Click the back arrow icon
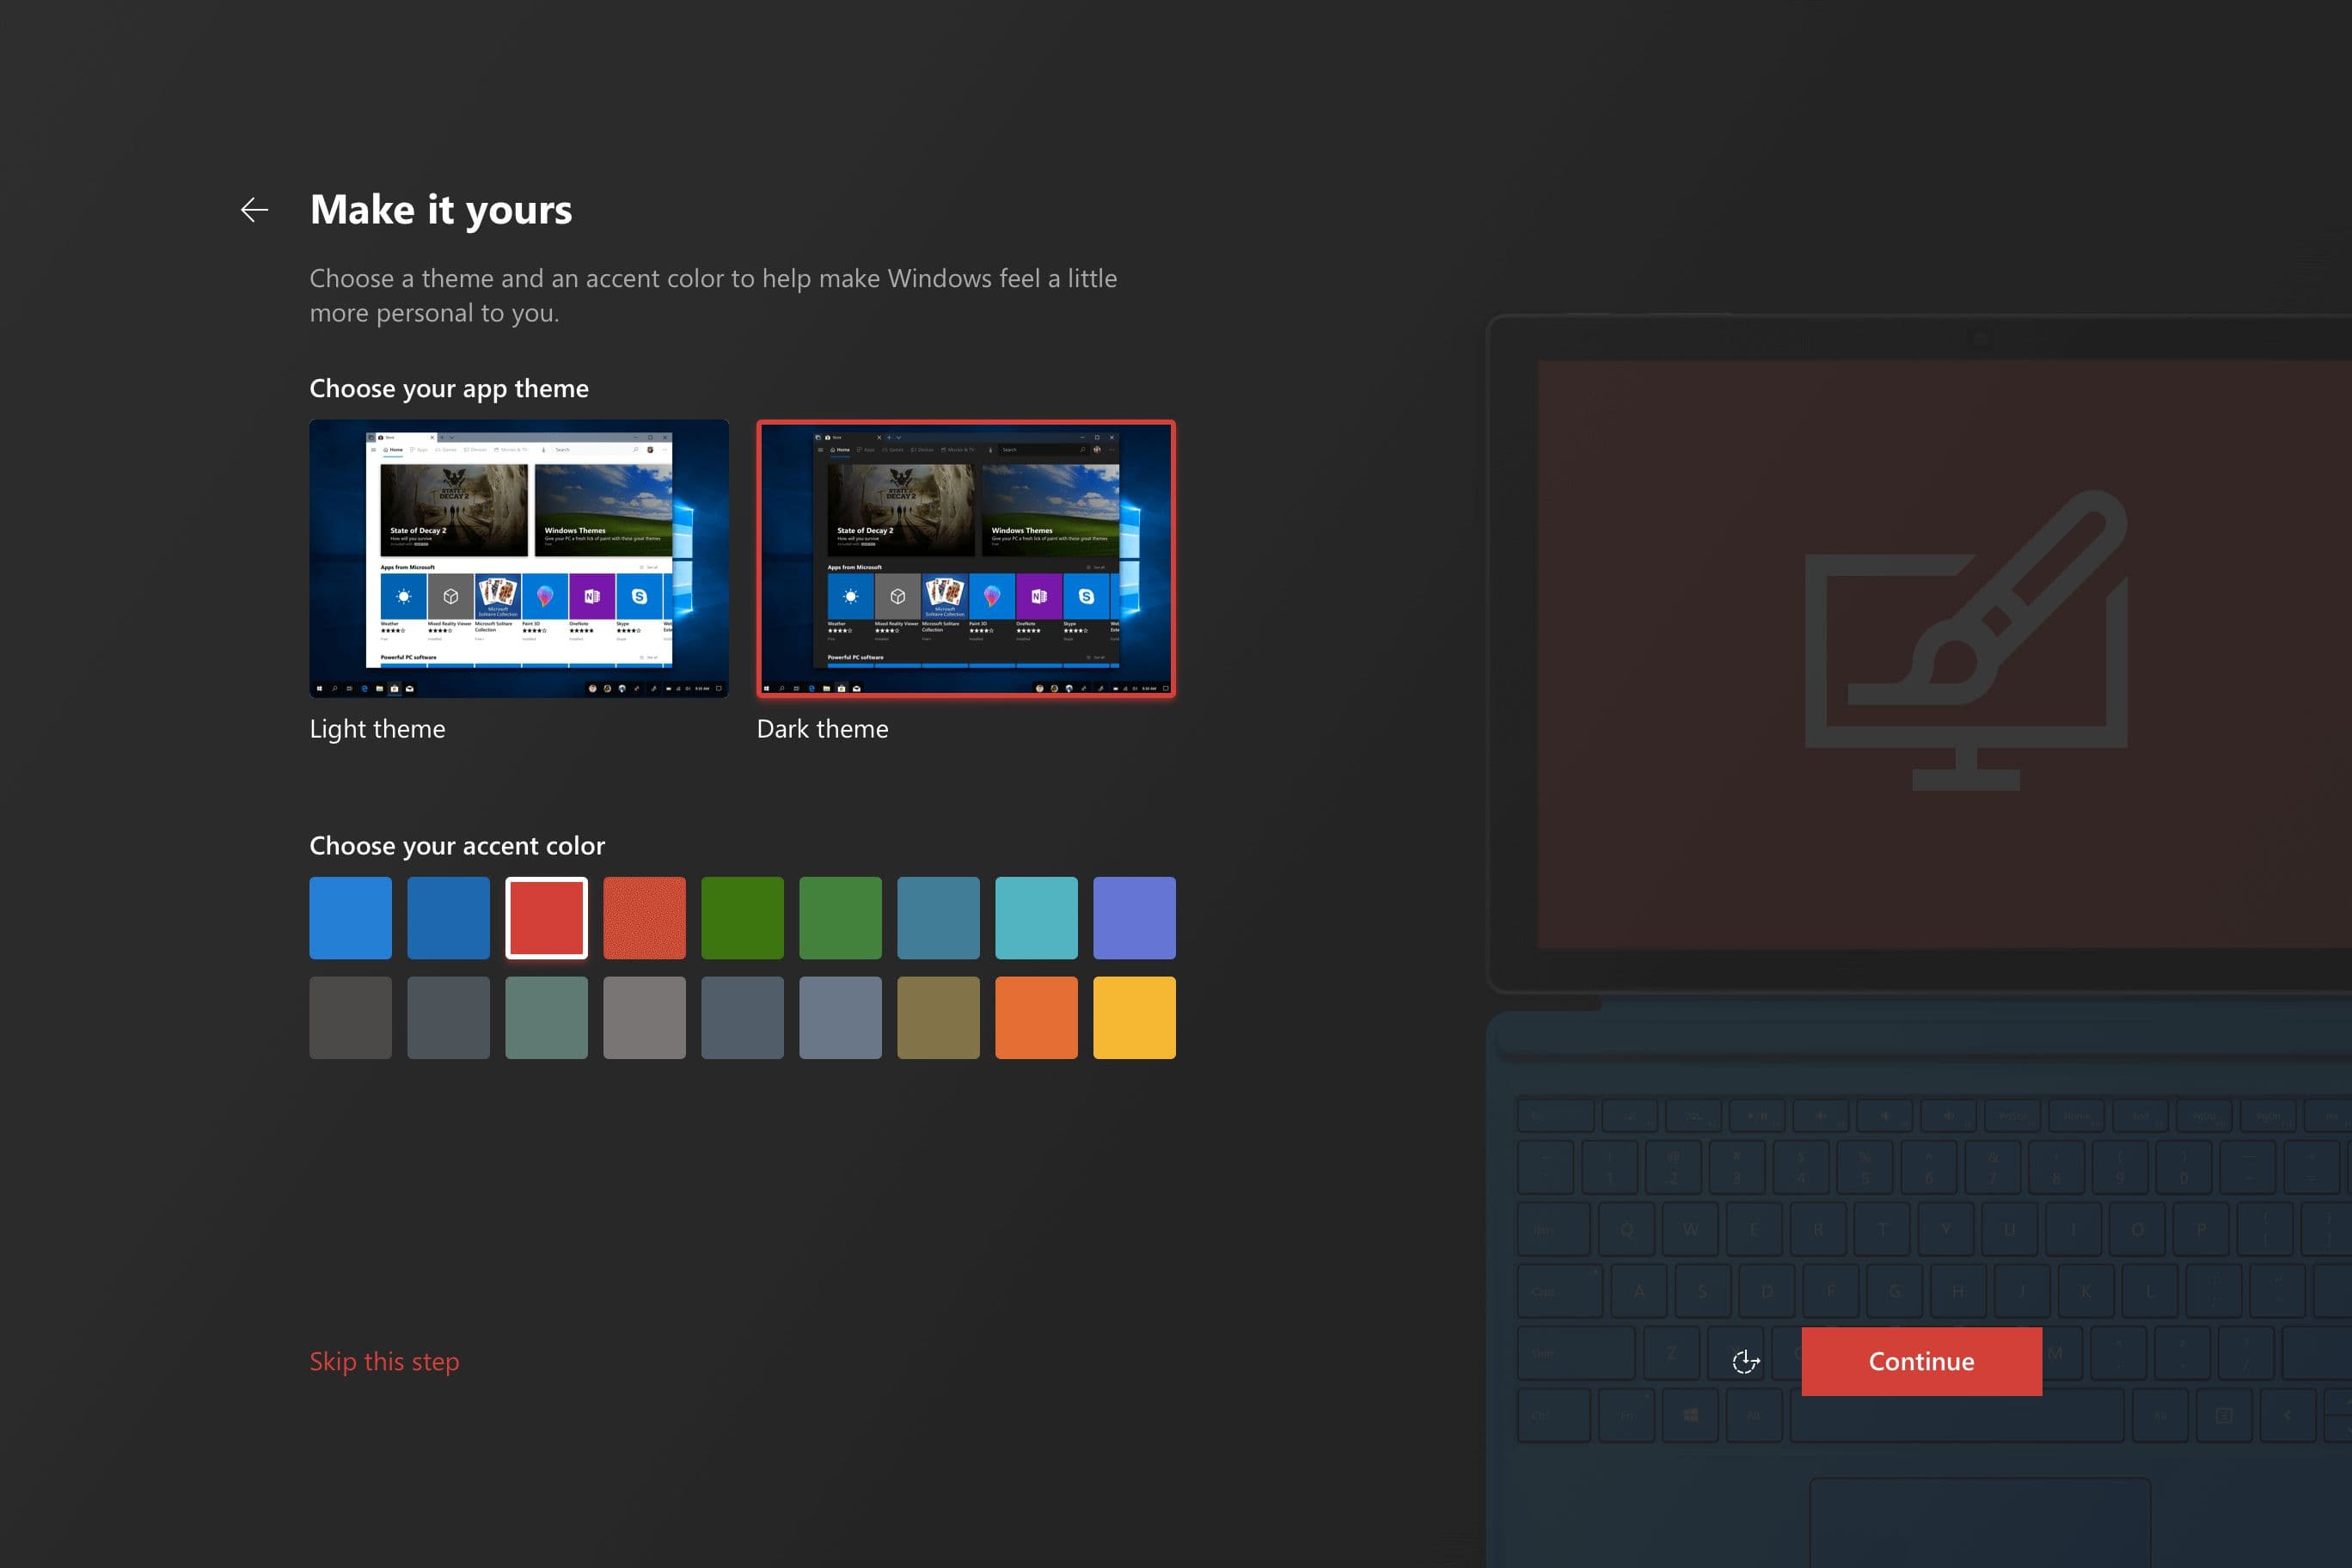2352x1568 pixels. 255,210
